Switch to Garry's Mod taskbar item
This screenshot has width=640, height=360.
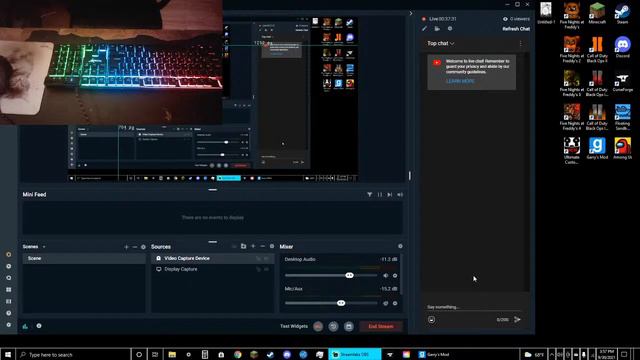tap(438, 354)
